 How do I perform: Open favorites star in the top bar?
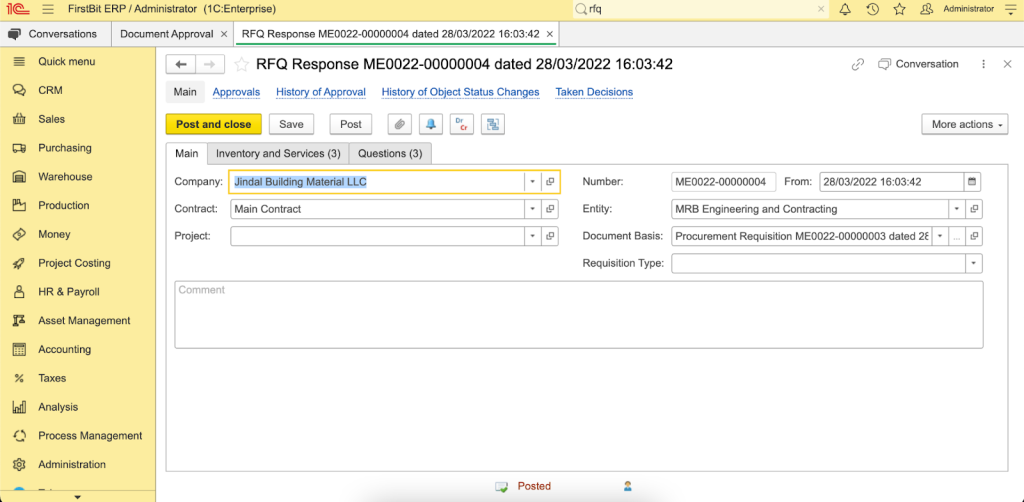click(x=899, y=9)
